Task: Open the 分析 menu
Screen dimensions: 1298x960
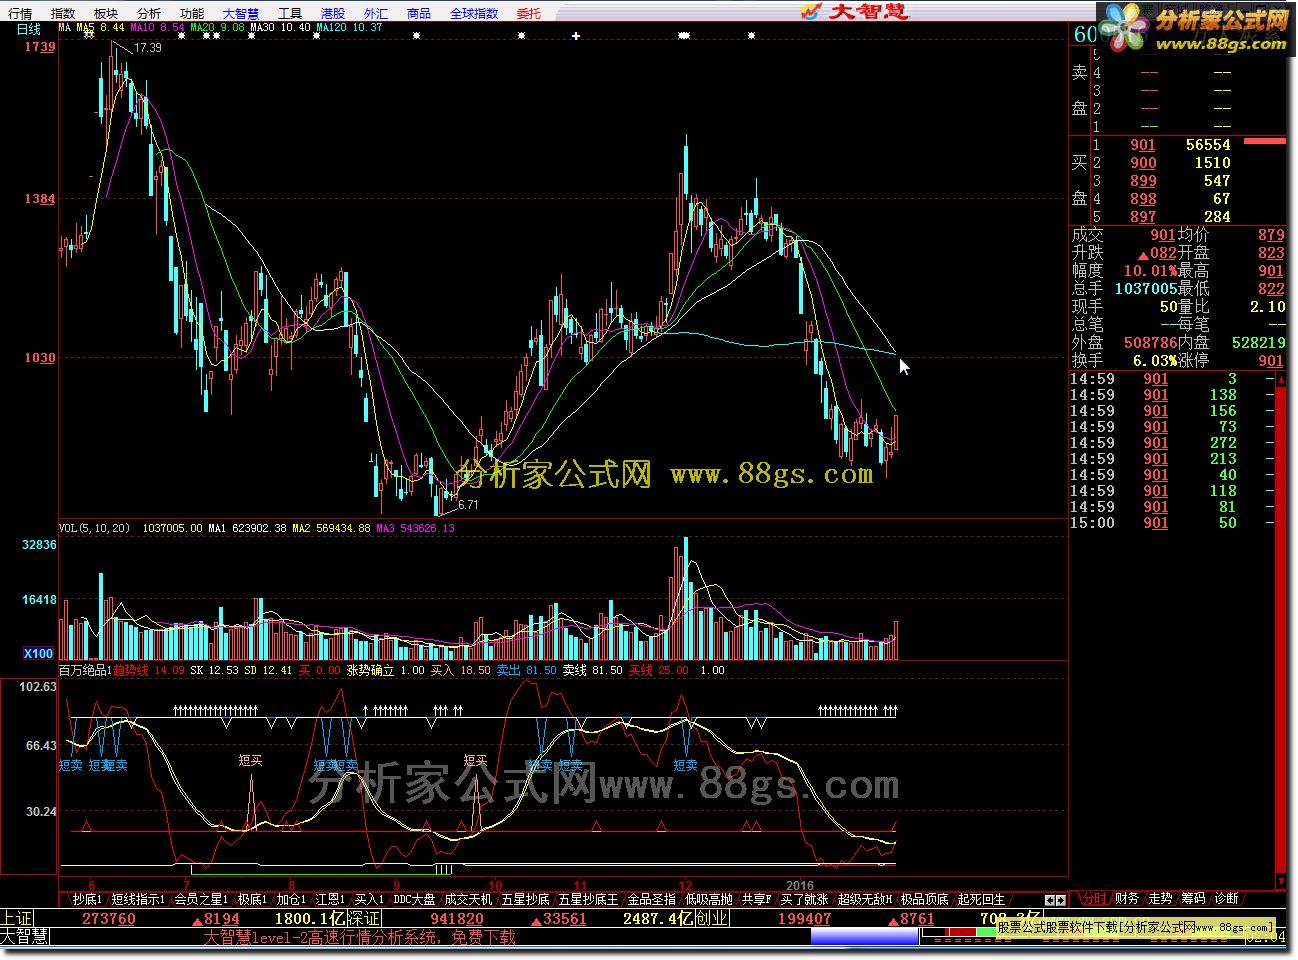Action: (x=148, y=13)
